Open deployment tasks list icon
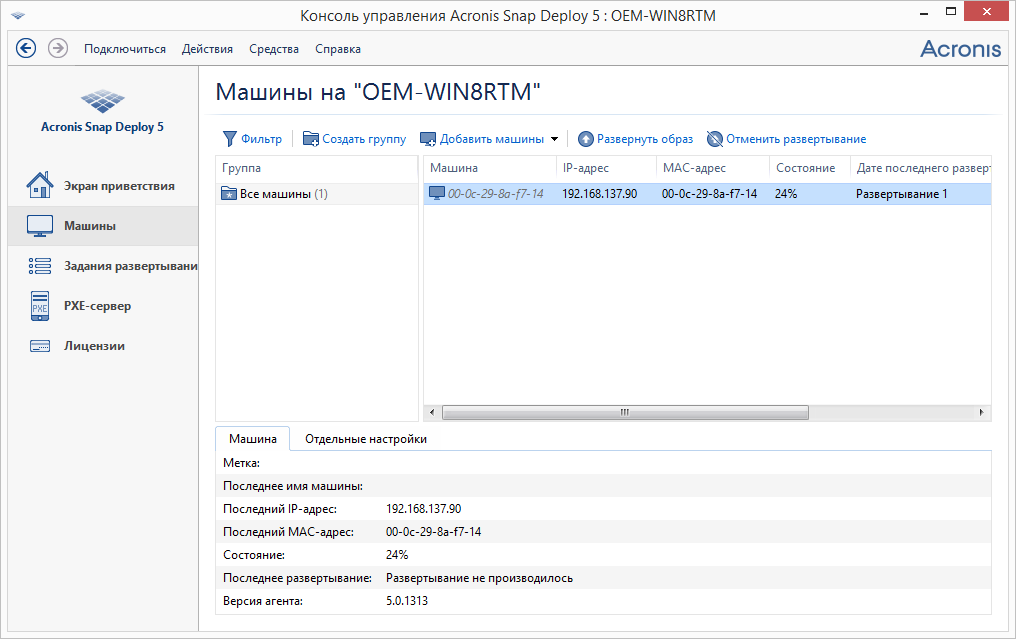The height and width of the screenshot is (639, 1016). coord(40,266)
